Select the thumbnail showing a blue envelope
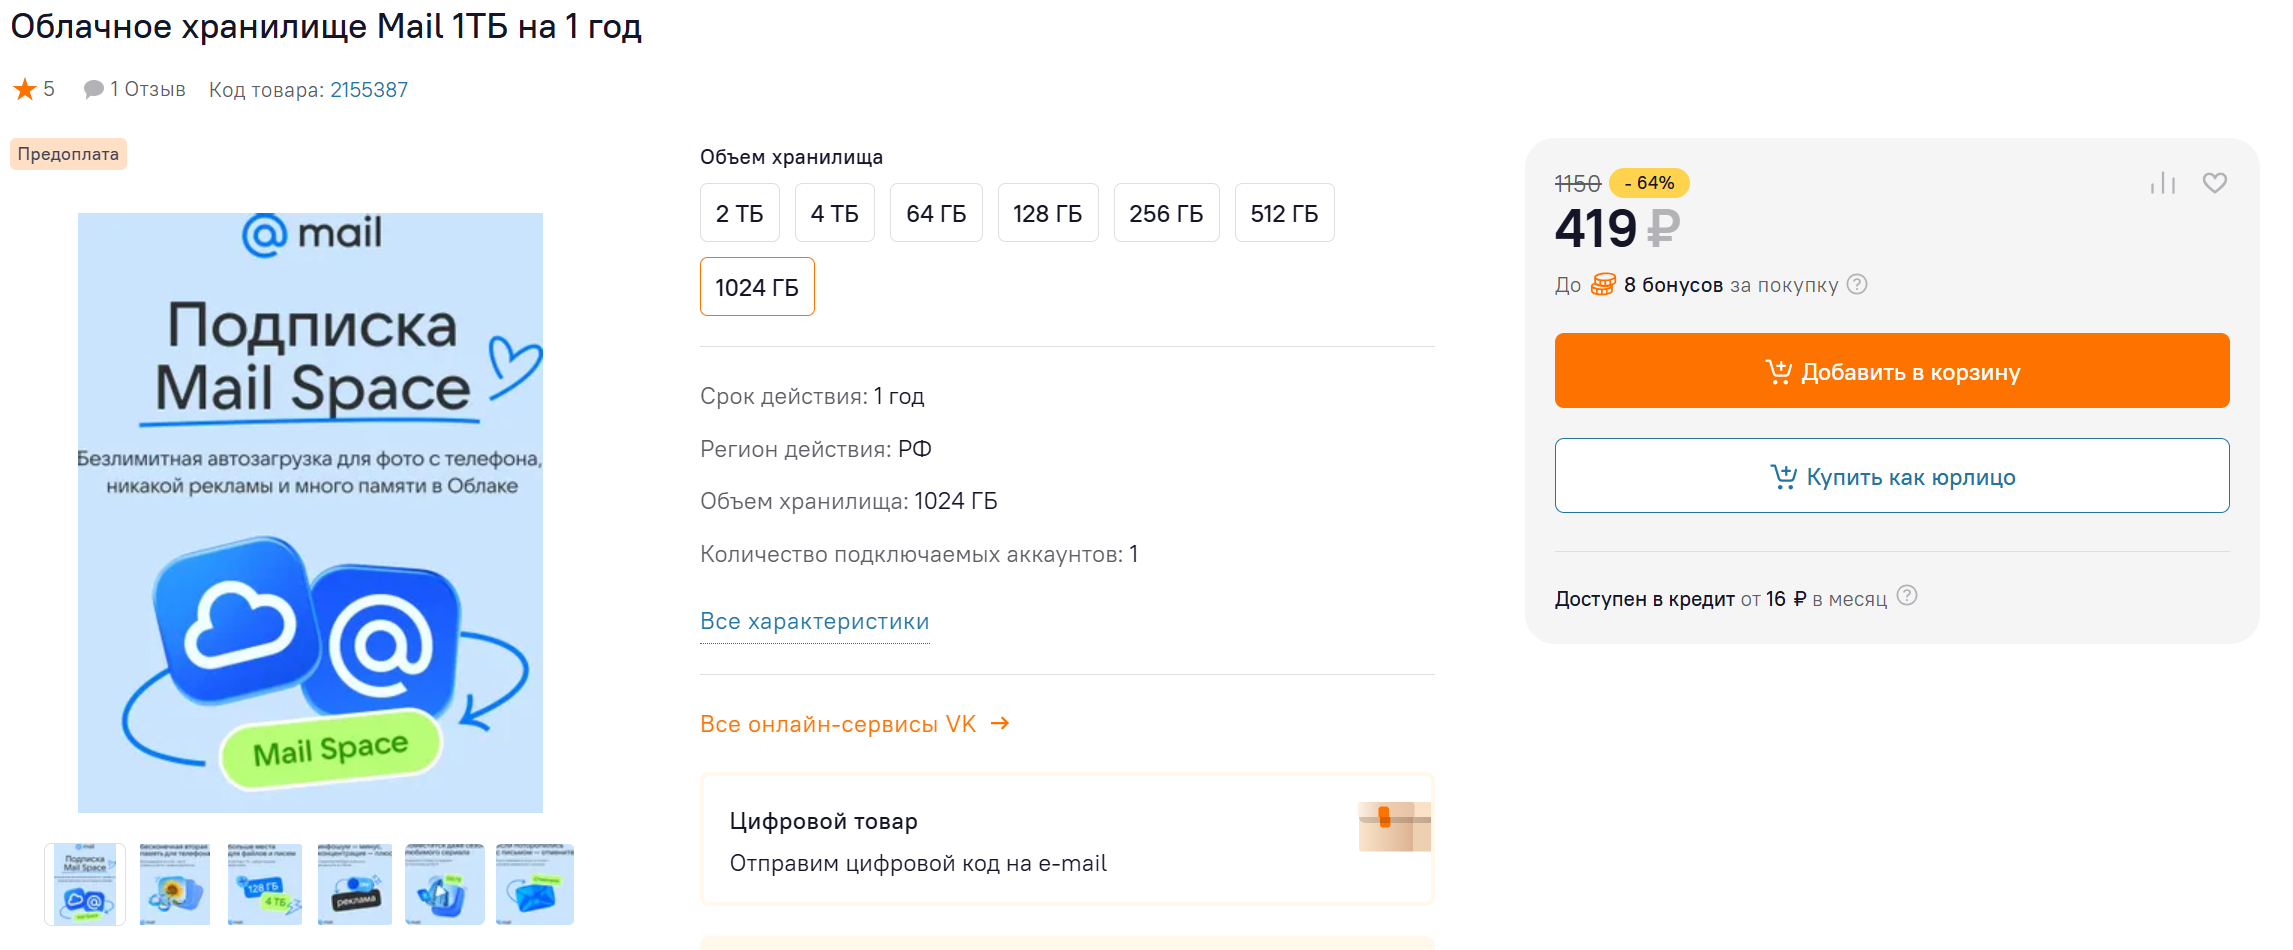Image resolution: width=2293 pixels, height=950 pixels. pos(535,884)
